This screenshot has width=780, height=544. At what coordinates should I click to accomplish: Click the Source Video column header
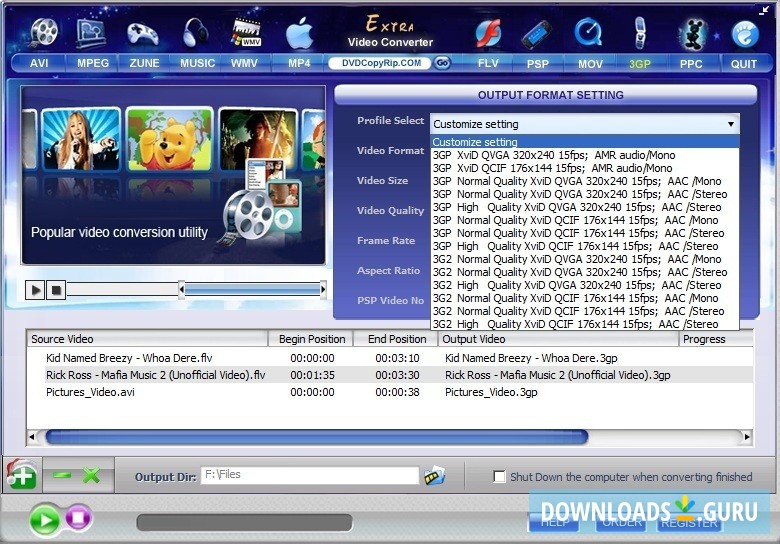[x=147, y=339]
